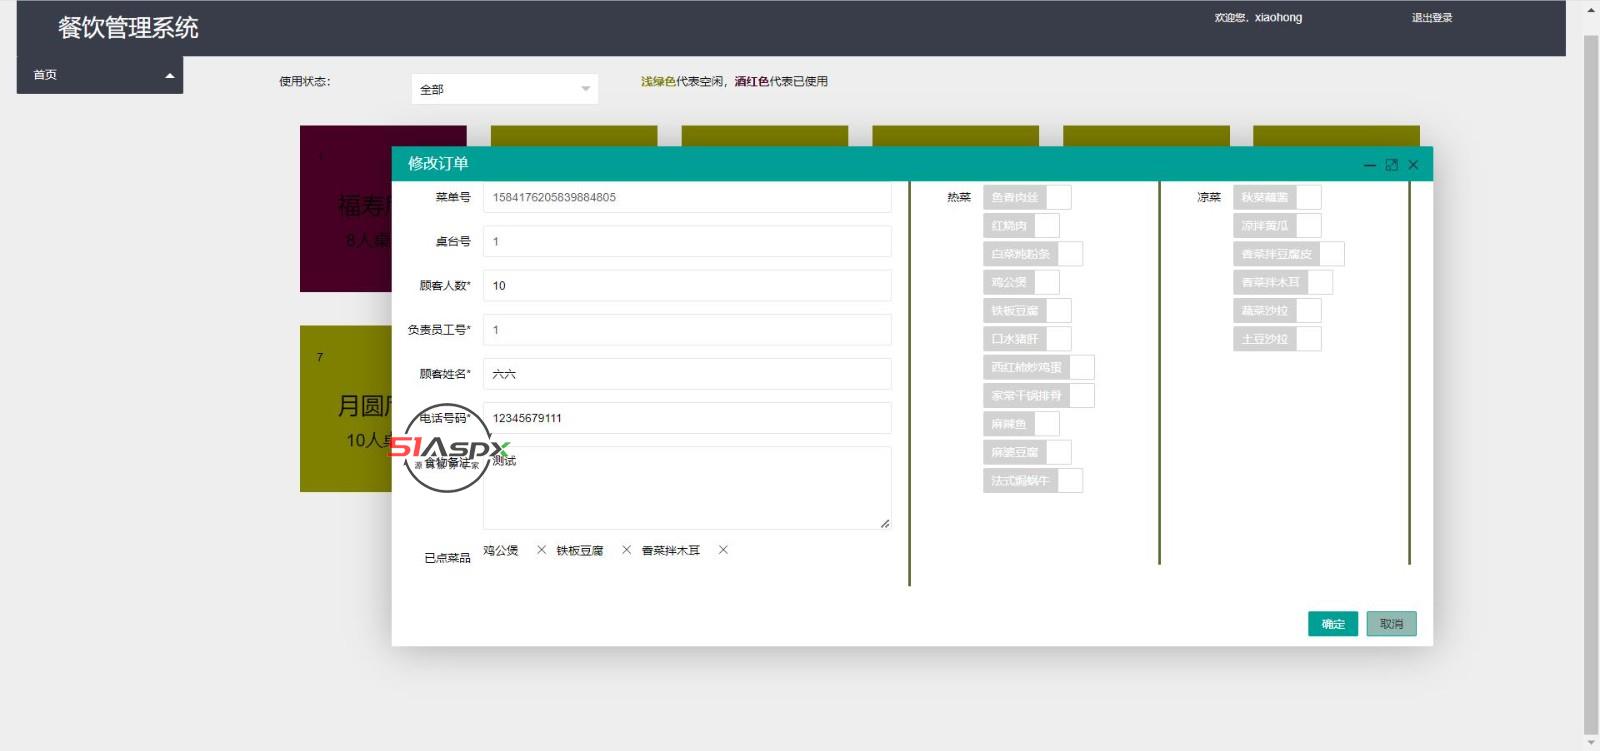Check the 麻婆豆腐 dish option
This screenshot has width=1600, height=751.
[1027, 453]
